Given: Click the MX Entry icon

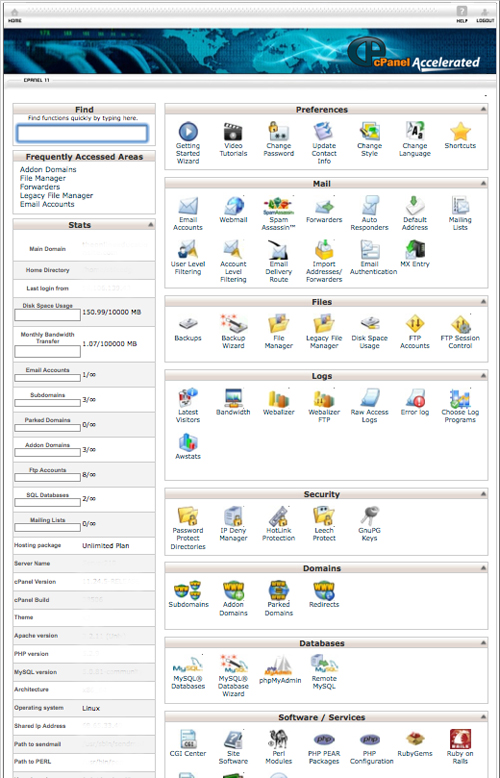Looking at the screenshot, I should [x=415, y=250].
